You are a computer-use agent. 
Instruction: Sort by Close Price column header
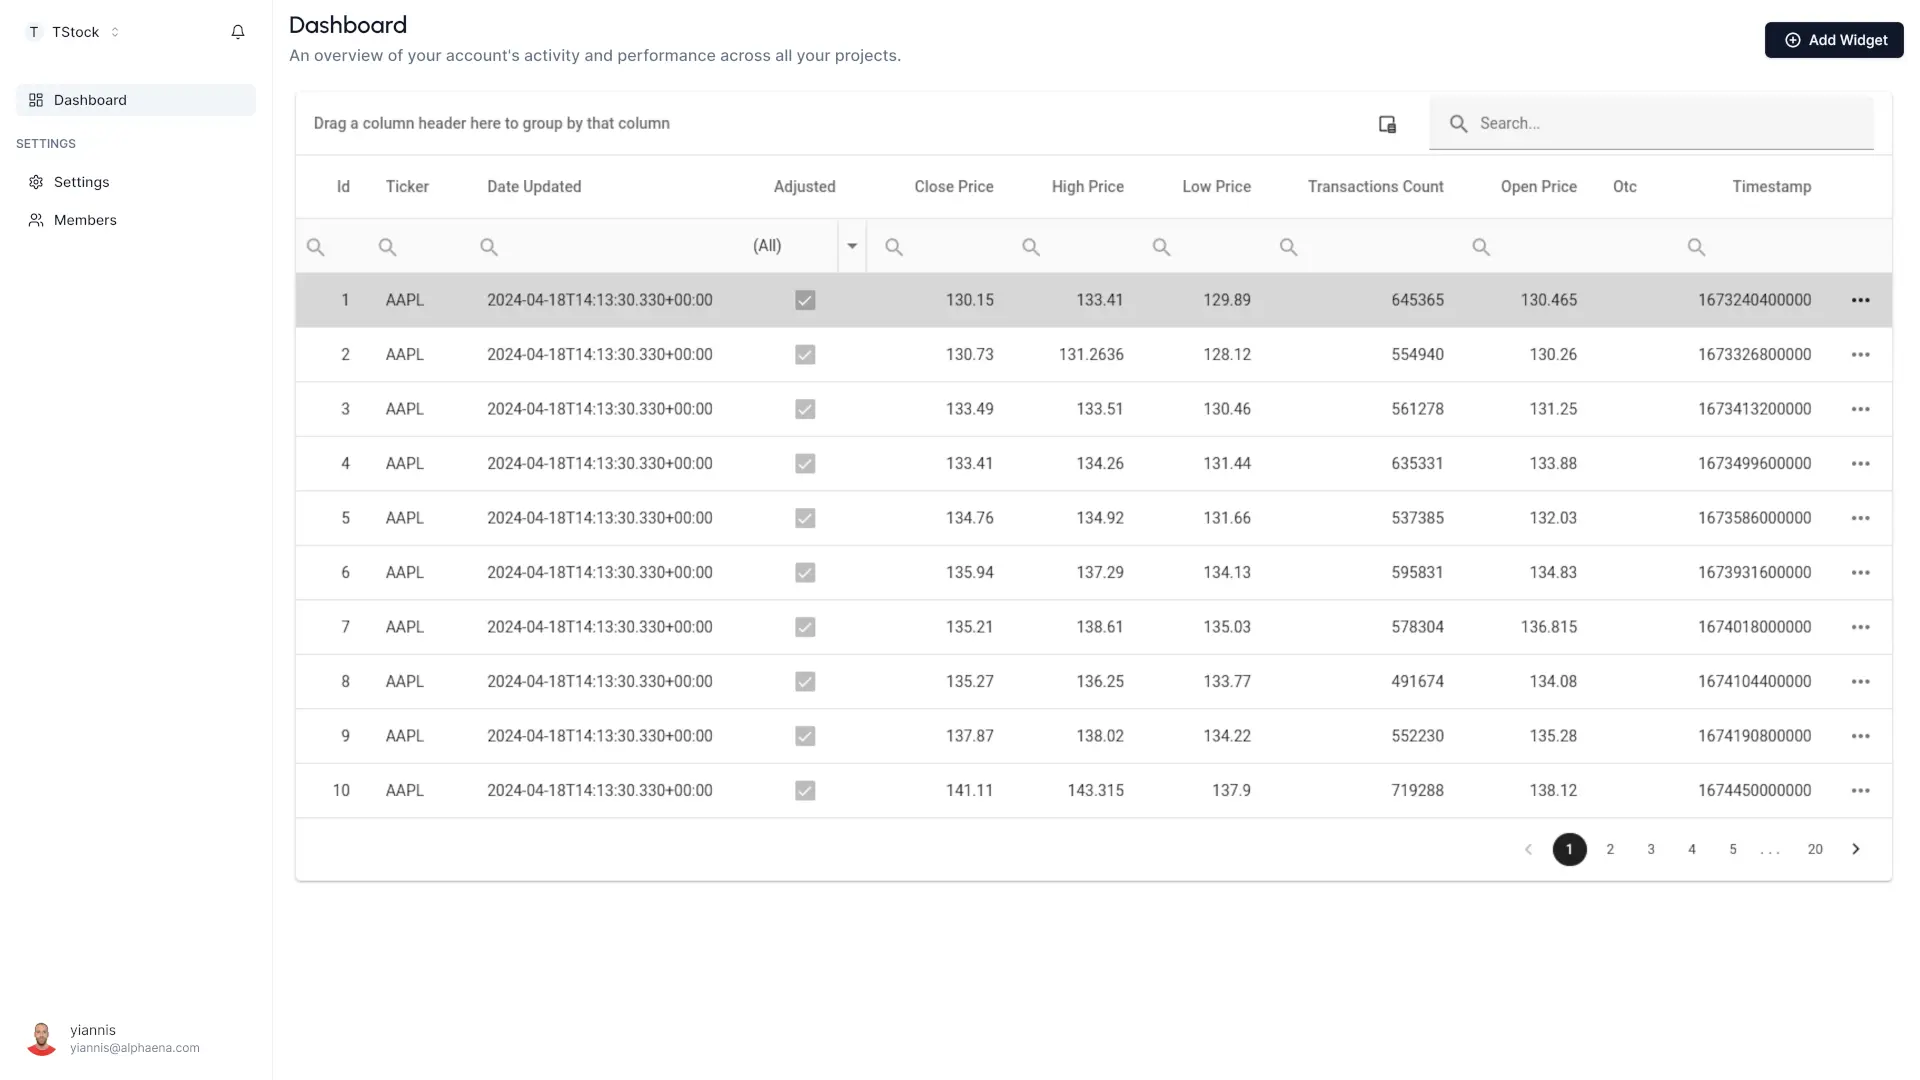coord(953,187)
